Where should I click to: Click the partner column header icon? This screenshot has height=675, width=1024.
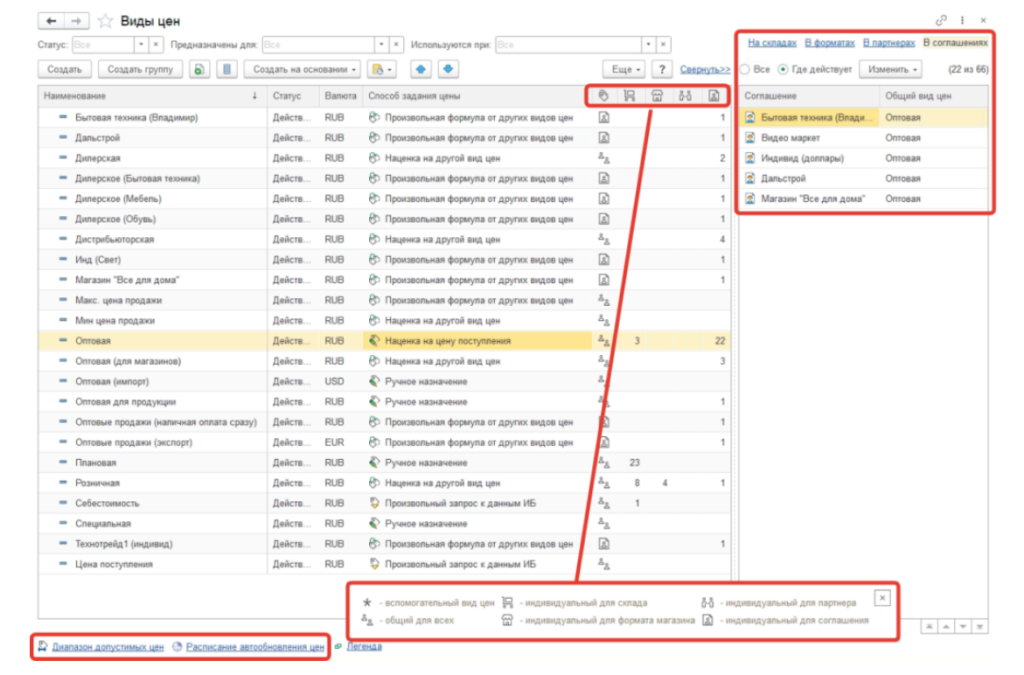685,96
